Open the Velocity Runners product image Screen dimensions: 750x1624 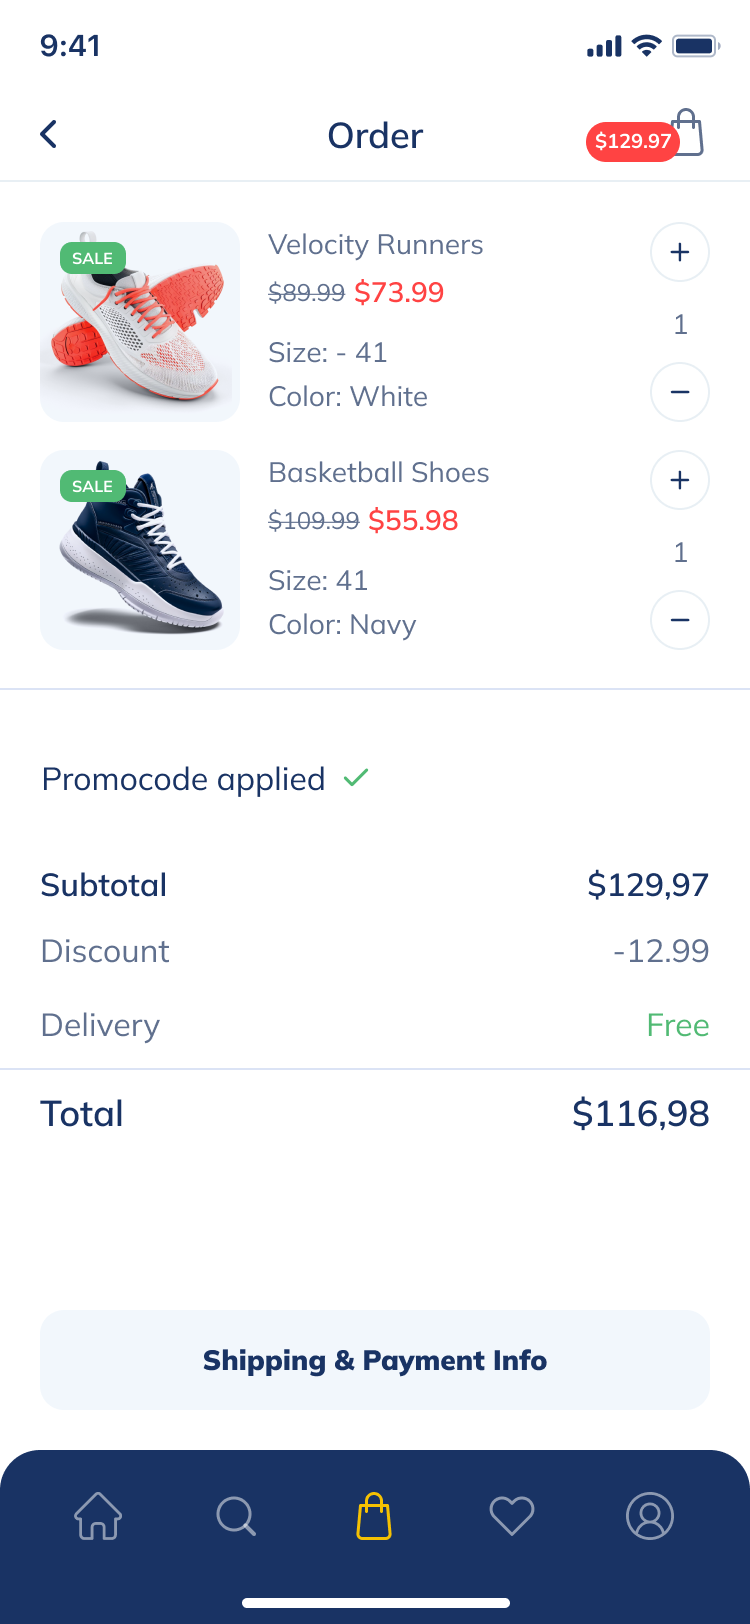(140, 322)
